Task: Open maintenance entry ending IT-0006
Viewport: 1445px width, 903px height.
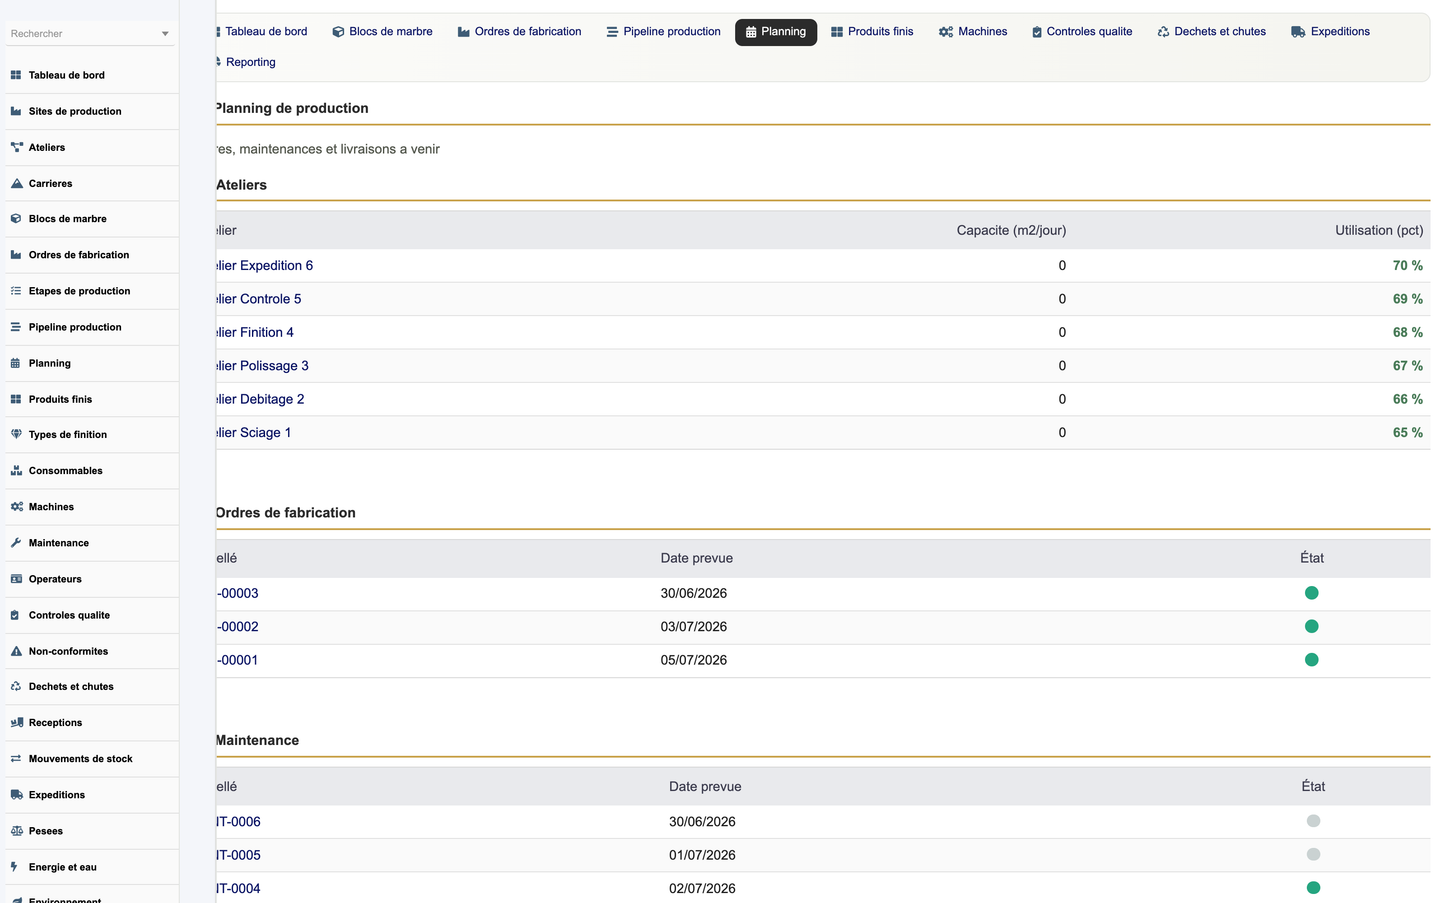Action: (239, 822)
